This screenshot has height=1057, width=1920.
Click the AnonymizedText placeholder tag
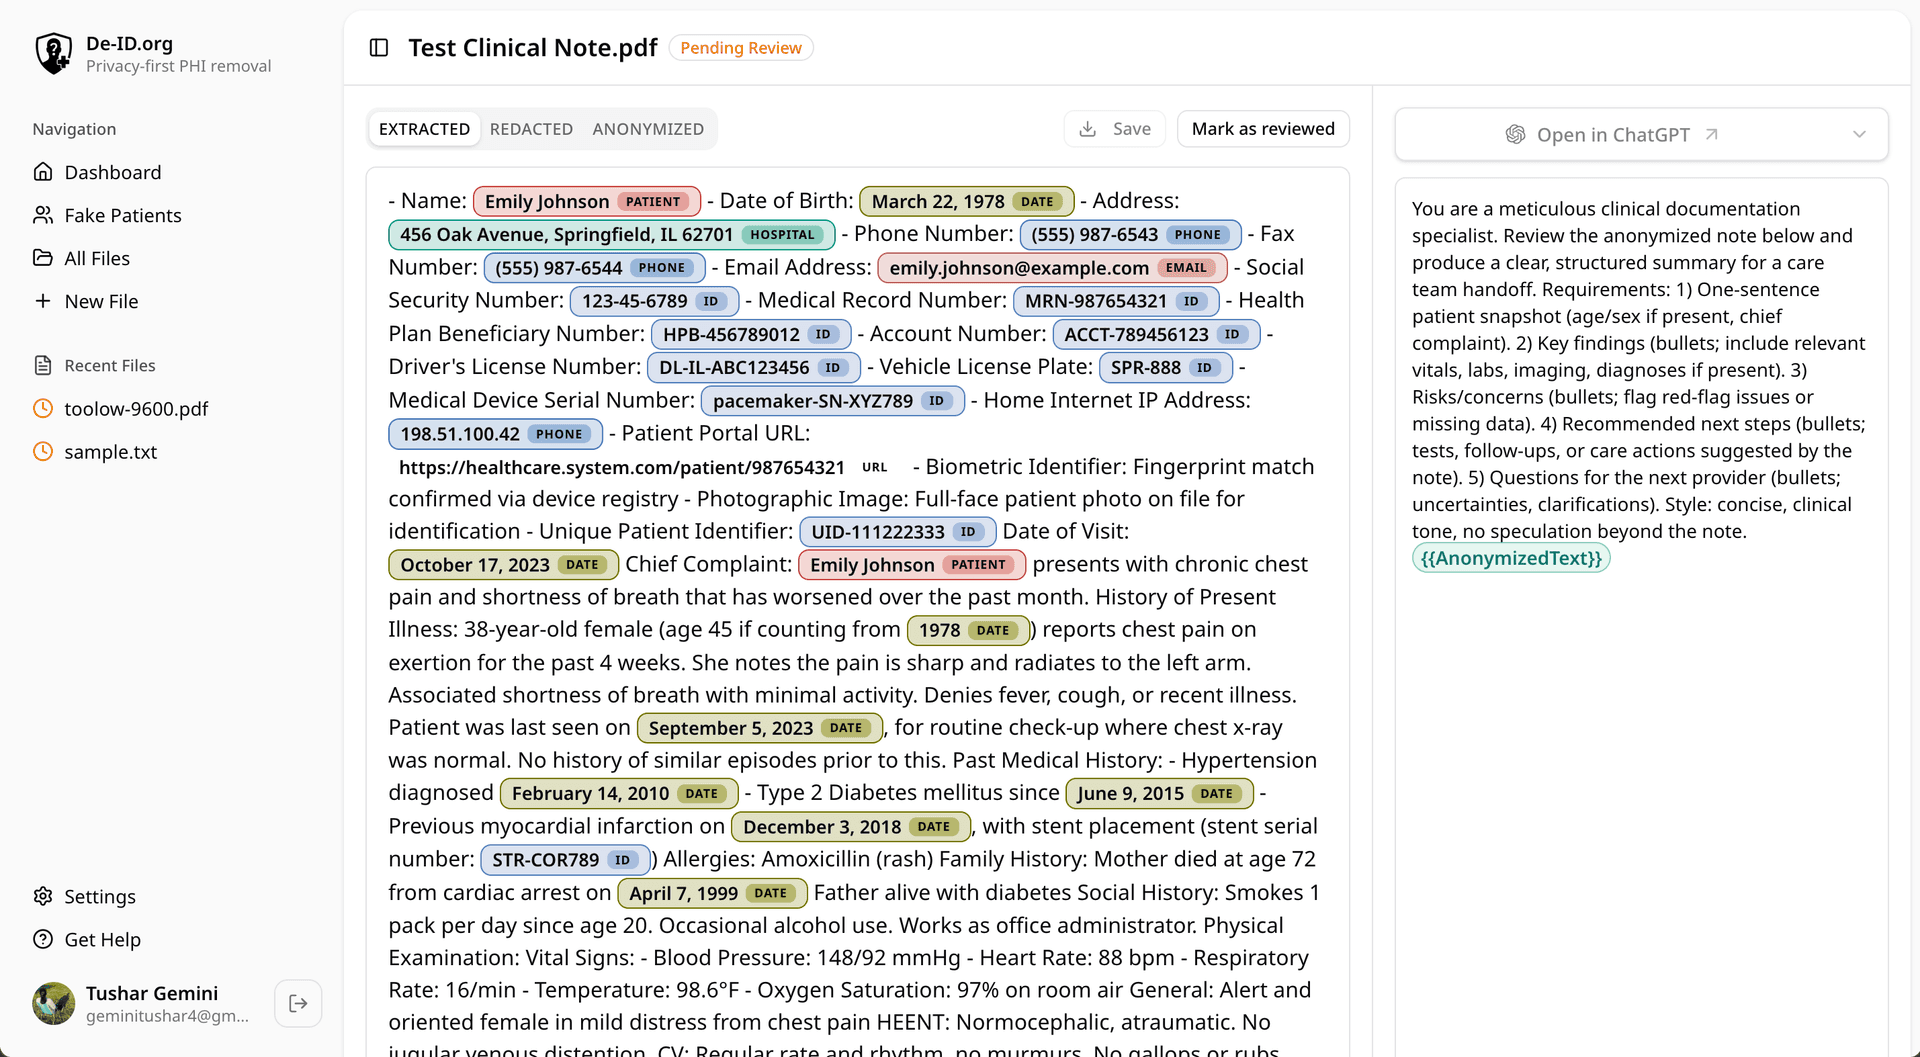1511,558
